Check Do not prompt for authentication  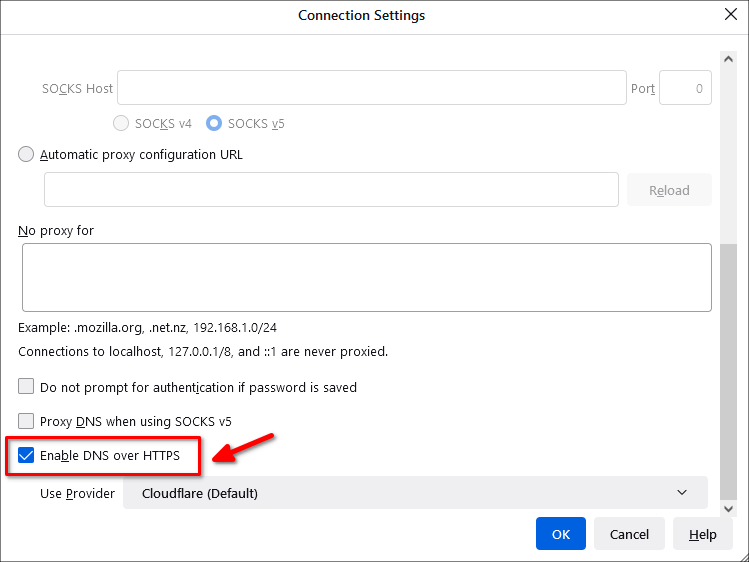coord(26,386)
